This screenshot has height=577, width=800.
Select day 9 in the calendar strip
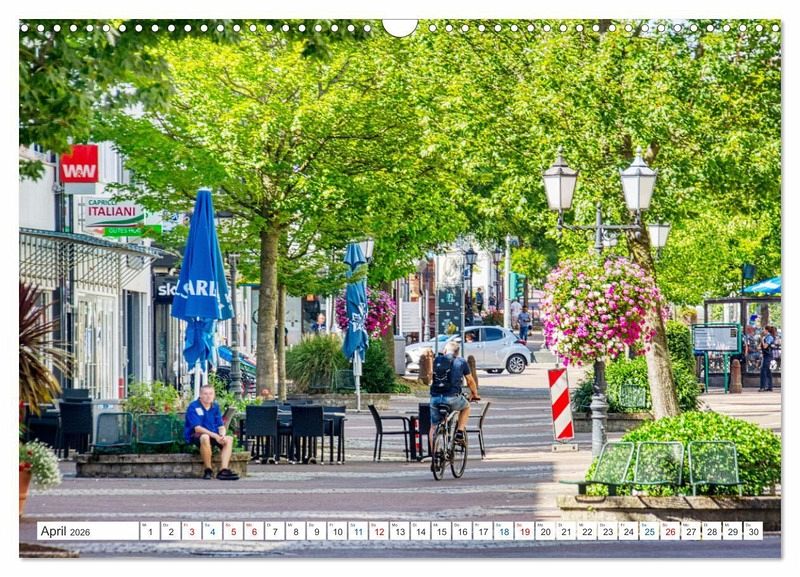tap(316, 531)
